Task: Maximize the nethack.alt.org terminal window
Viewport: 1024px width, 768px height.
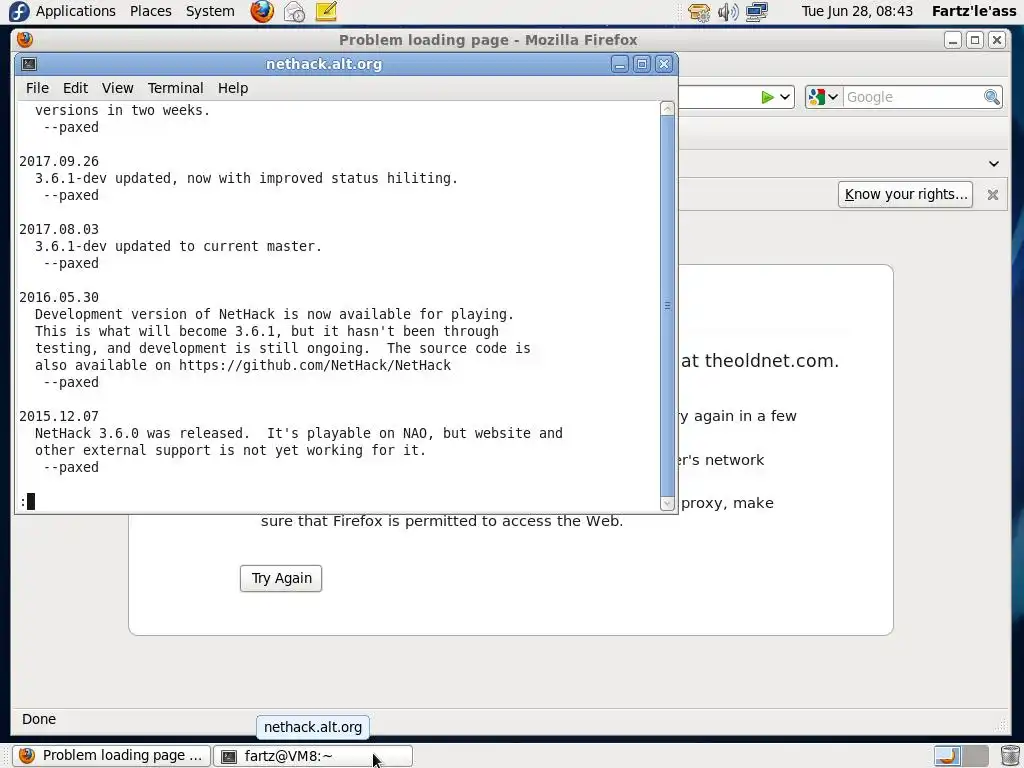Action: click(x=642, y=64)
